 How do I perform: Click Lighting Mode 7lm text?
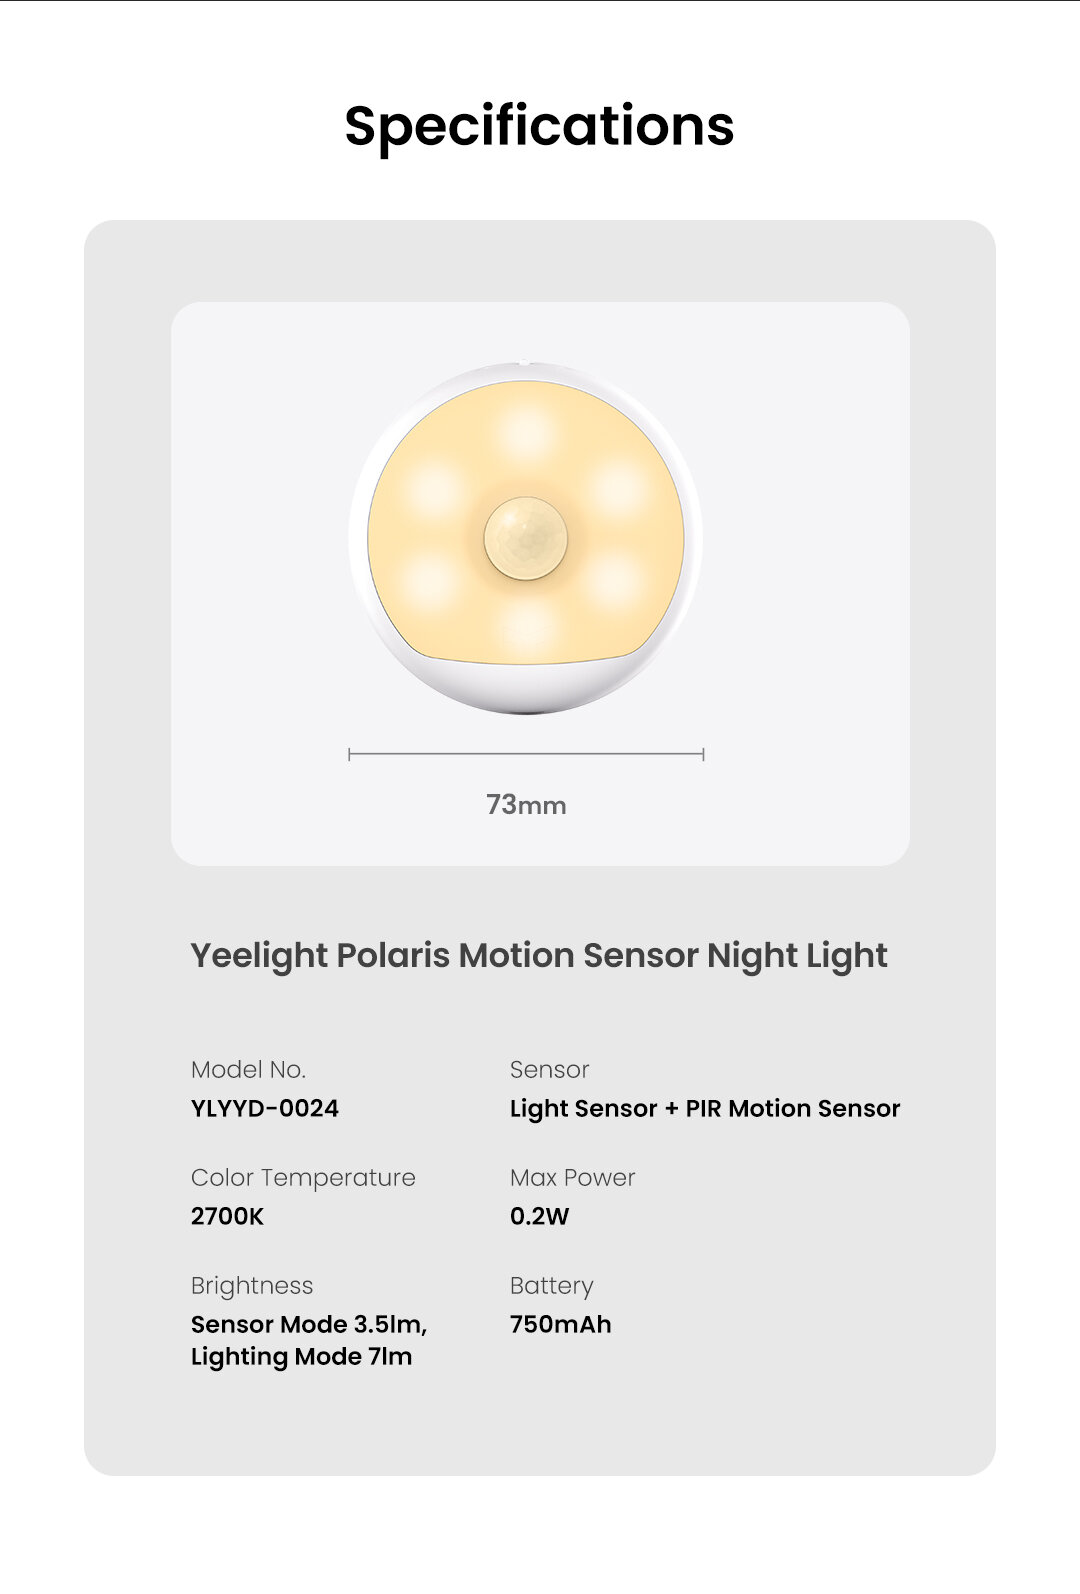pos(301,1357)
